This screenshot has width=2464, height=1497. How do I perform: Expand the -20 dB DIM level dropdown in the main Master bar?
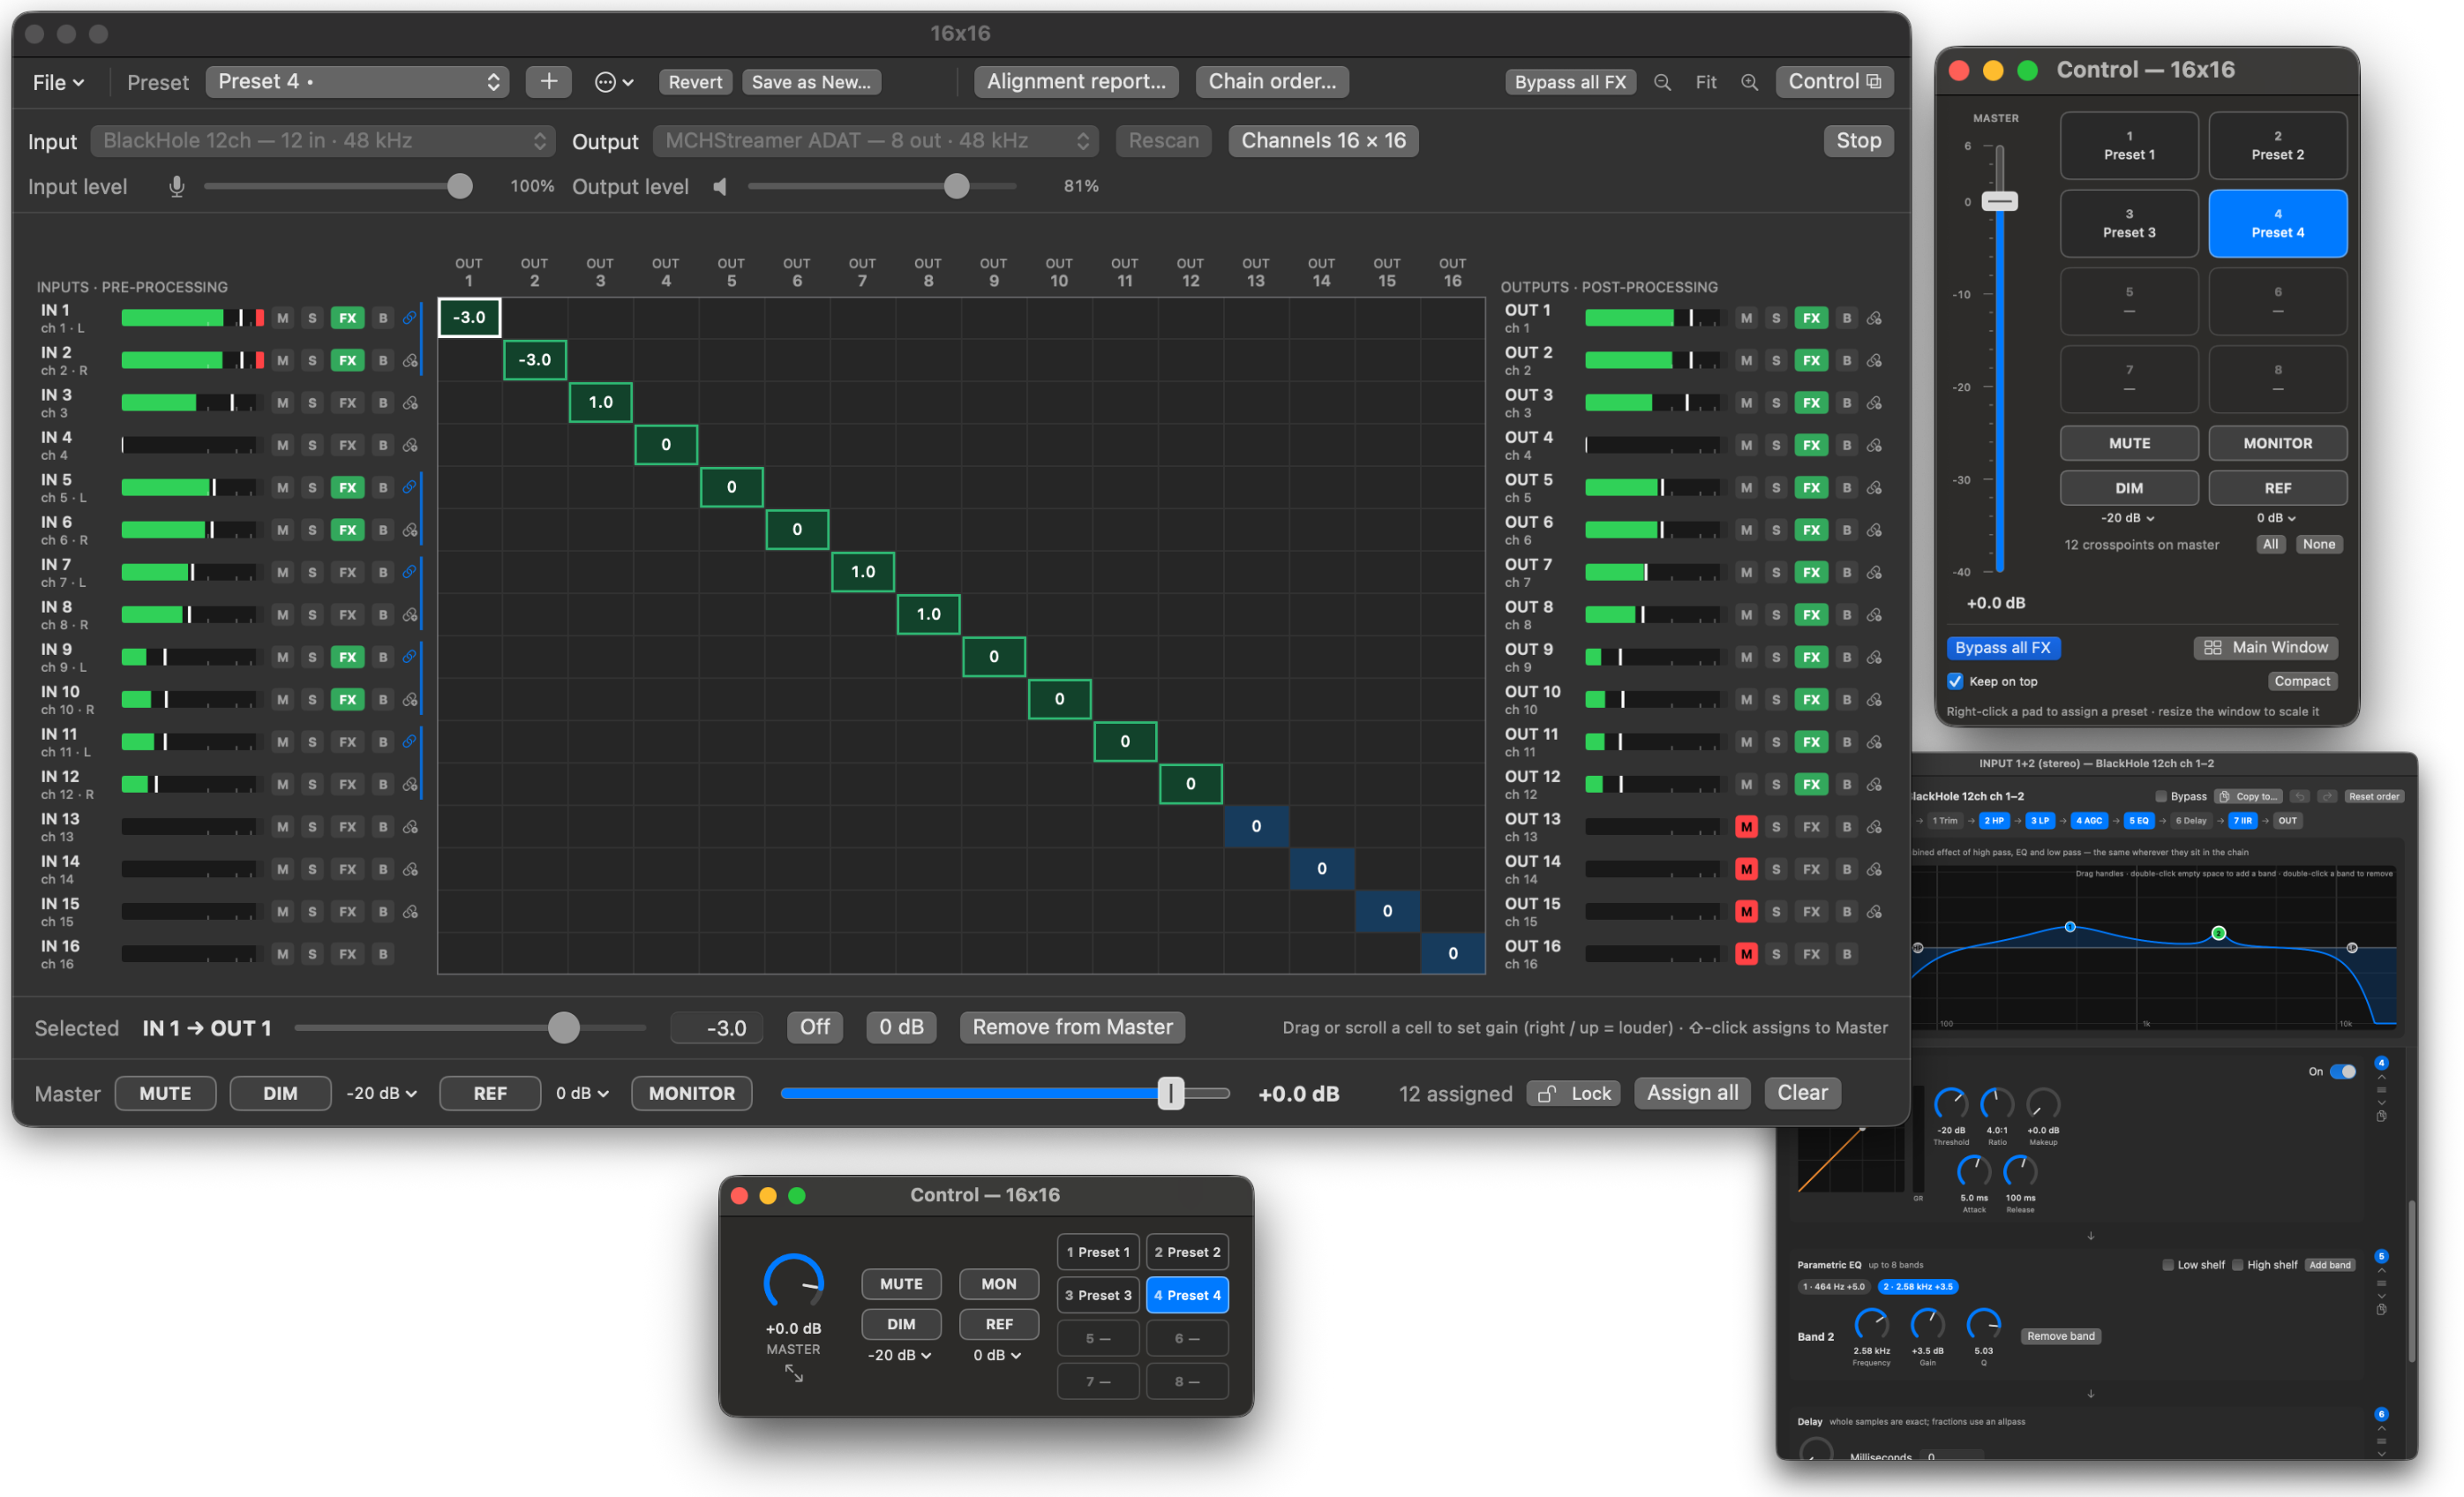tap(381, 1093)
